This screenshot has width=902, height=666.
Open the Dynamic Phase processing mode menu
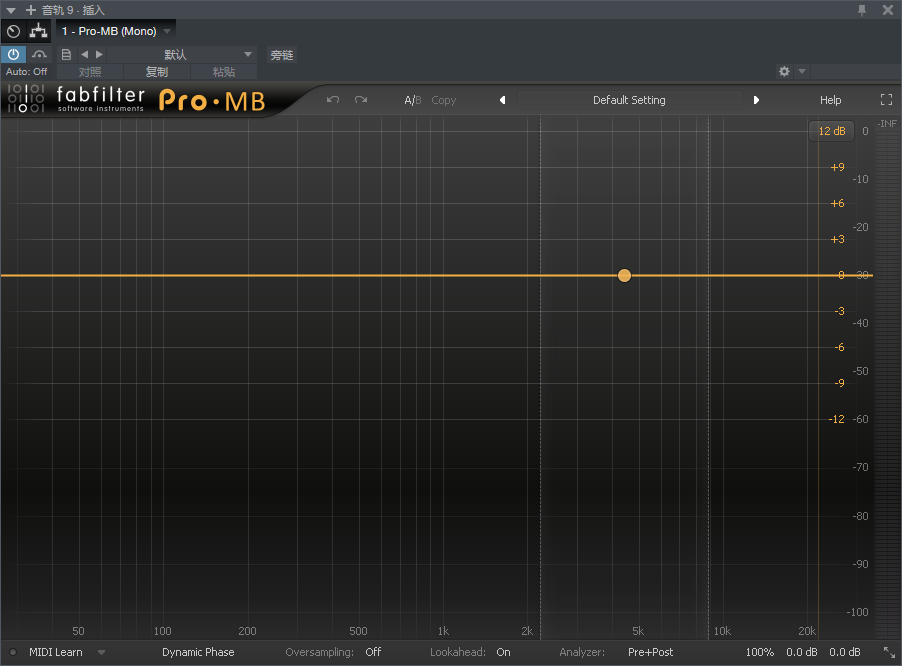click(198, 652)
